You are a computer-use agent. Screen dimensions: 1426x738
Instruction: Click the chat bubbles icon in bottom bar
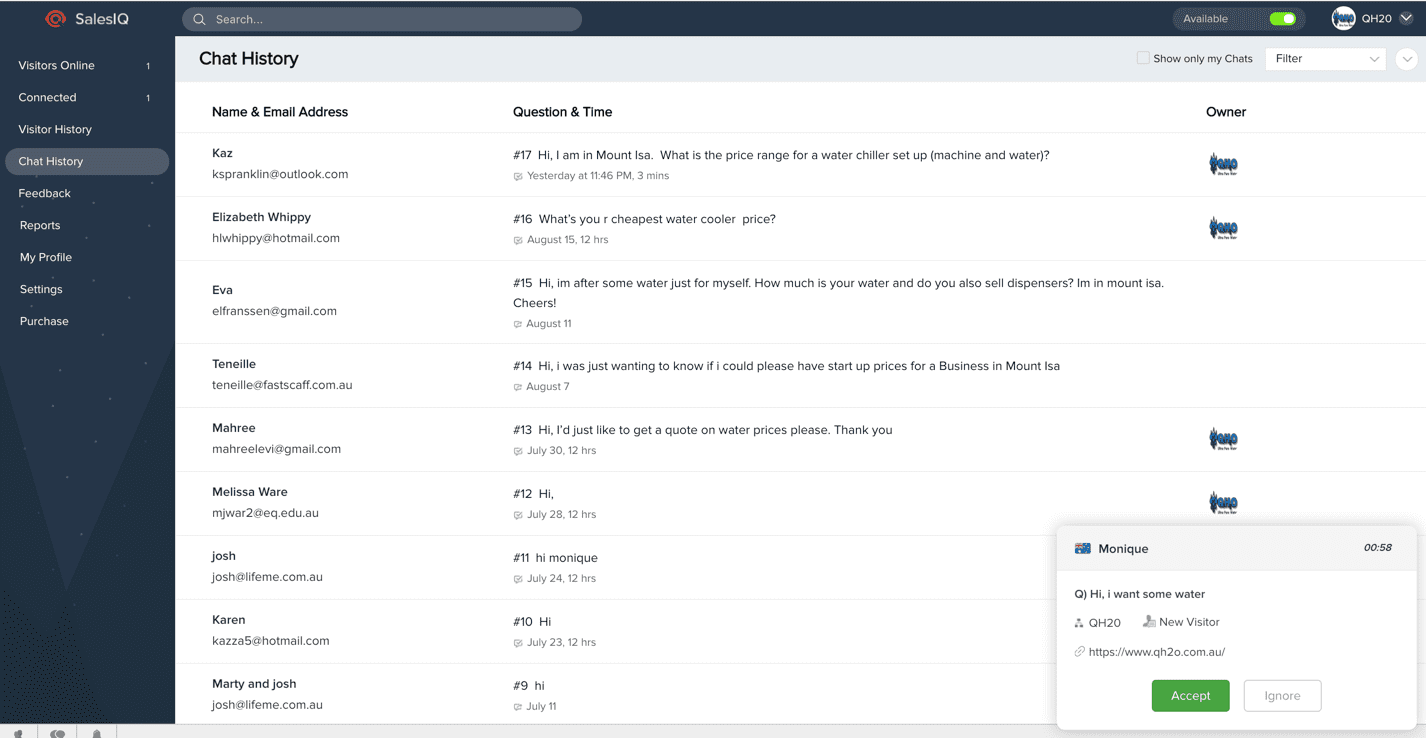click(57, 733)
